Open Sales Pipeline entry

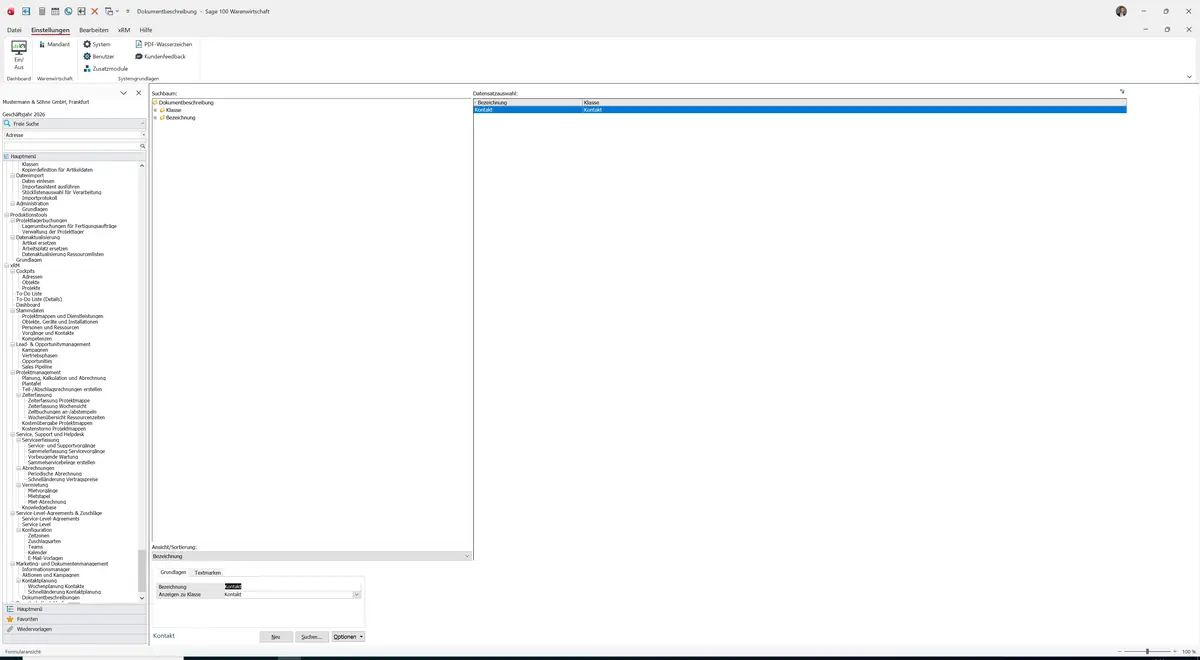[x=37, y=367]
